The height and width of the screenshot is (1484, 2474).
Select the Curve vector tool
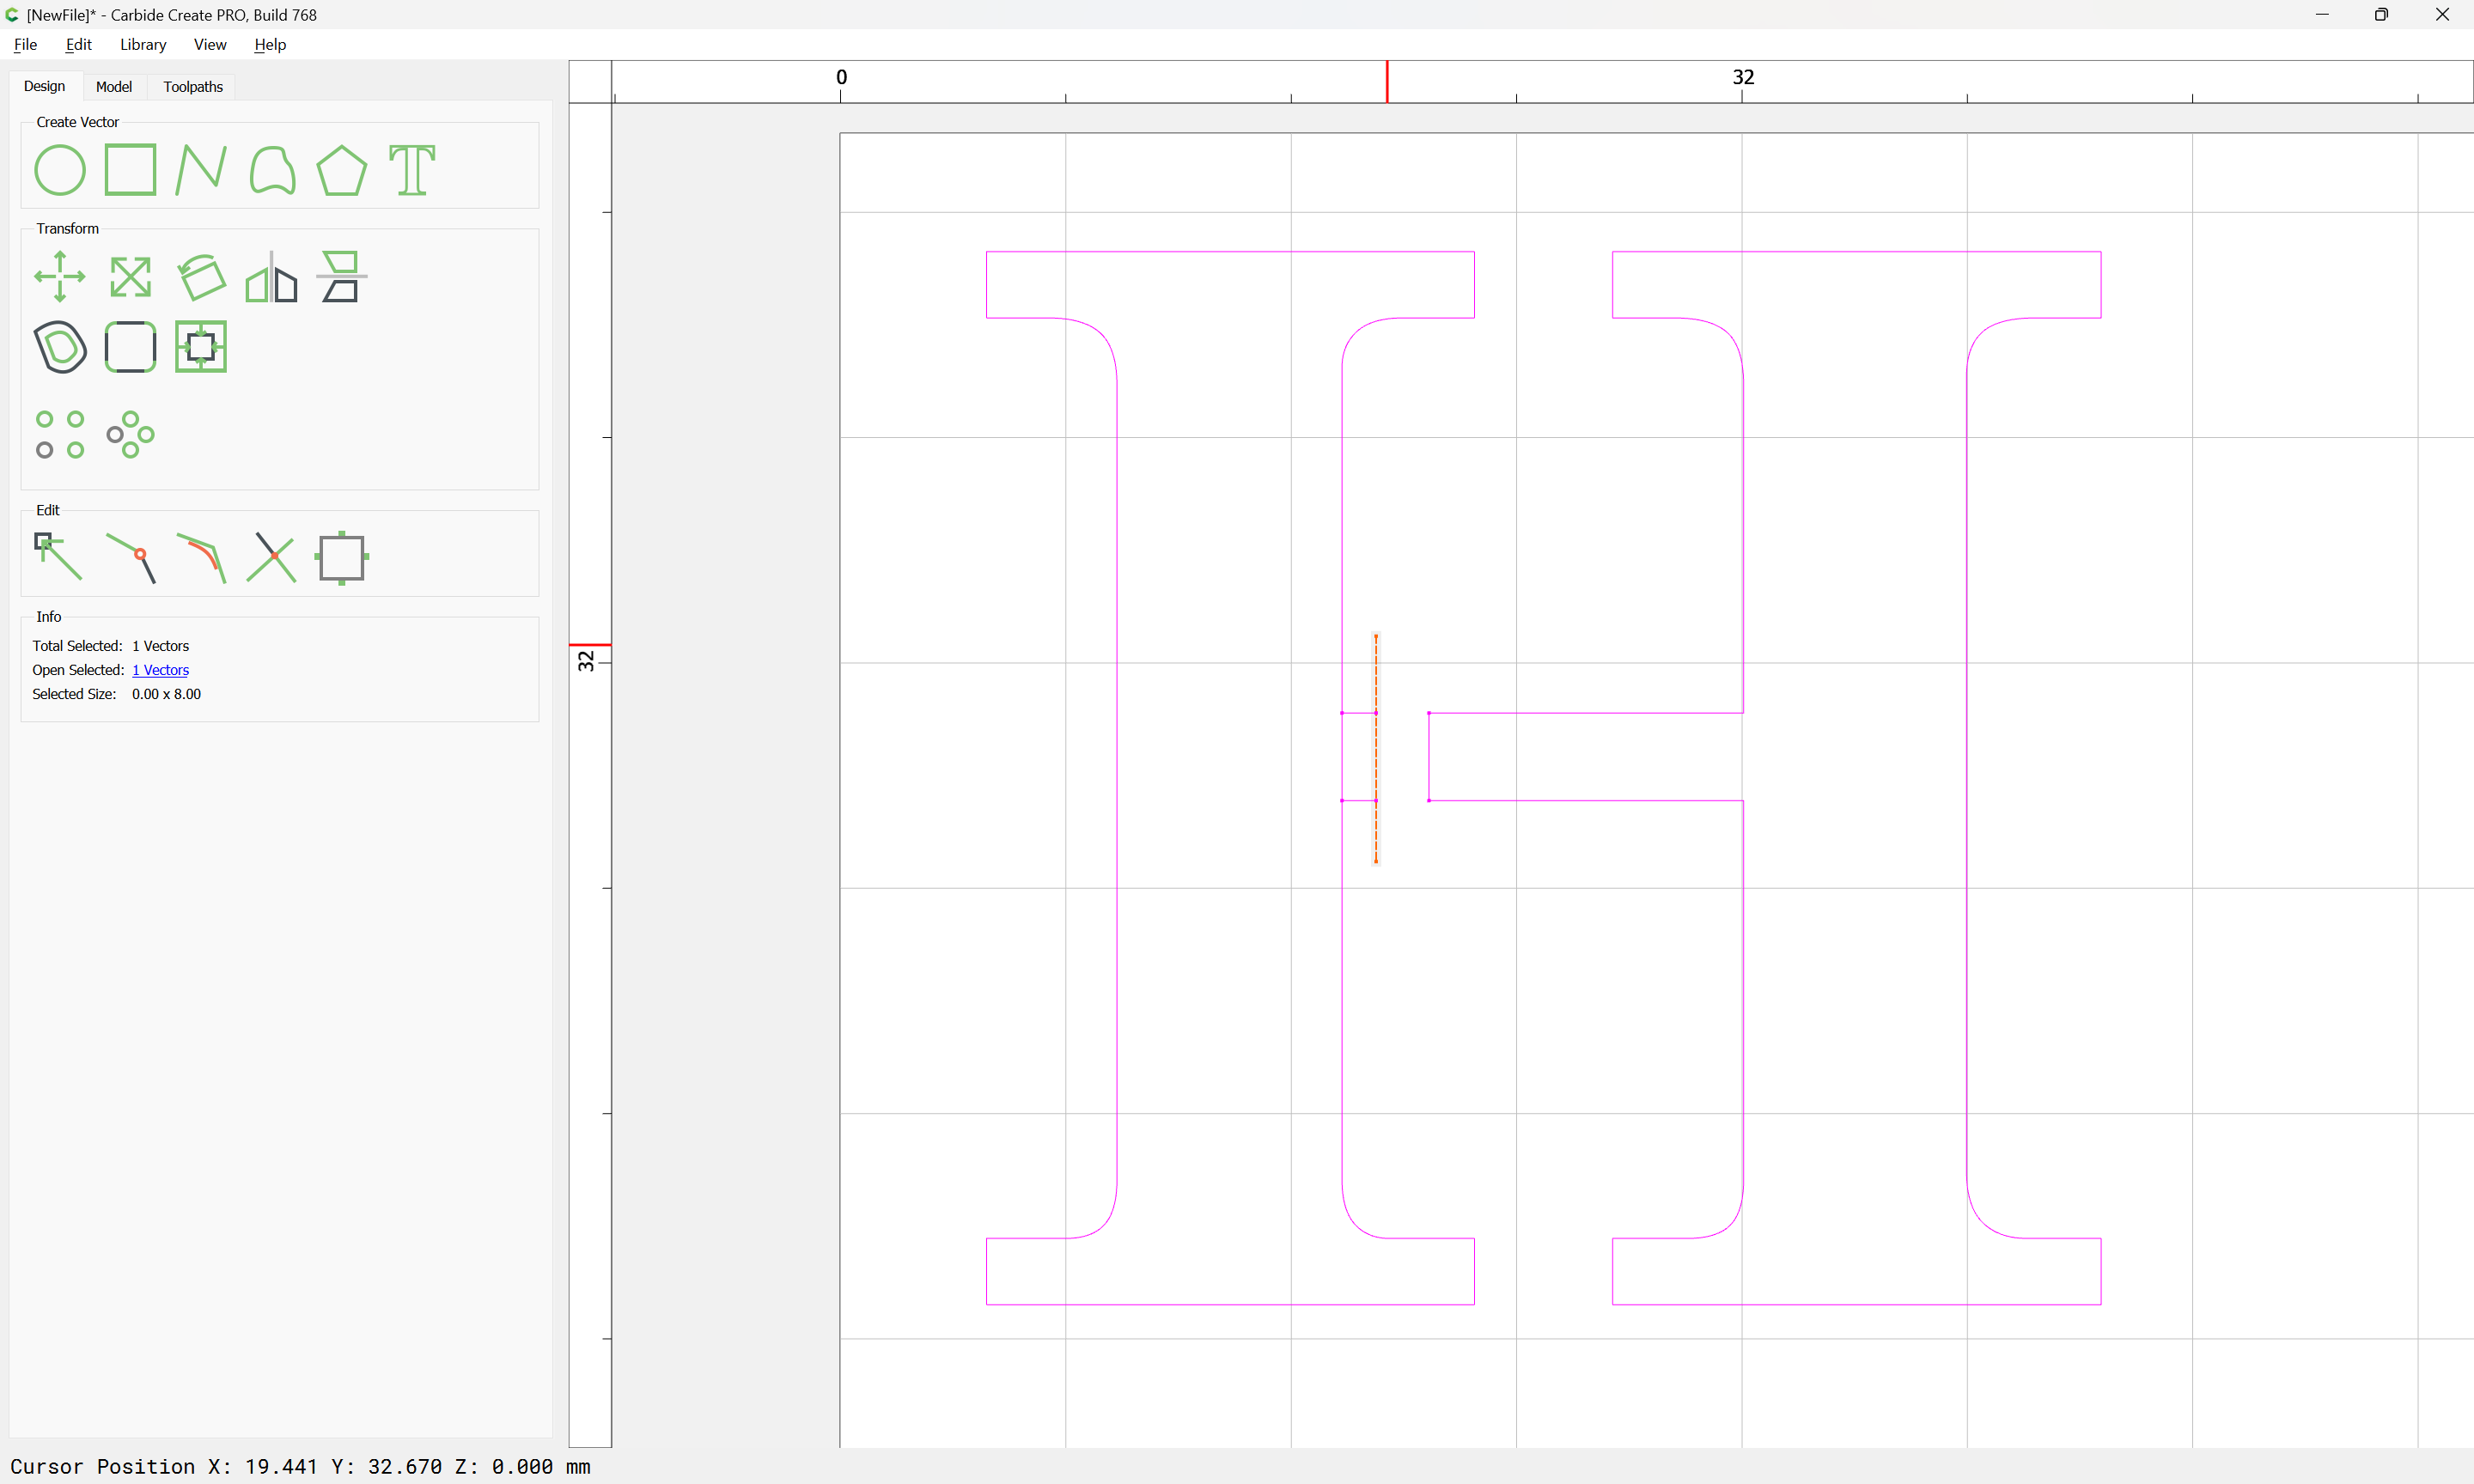point(272,170)
